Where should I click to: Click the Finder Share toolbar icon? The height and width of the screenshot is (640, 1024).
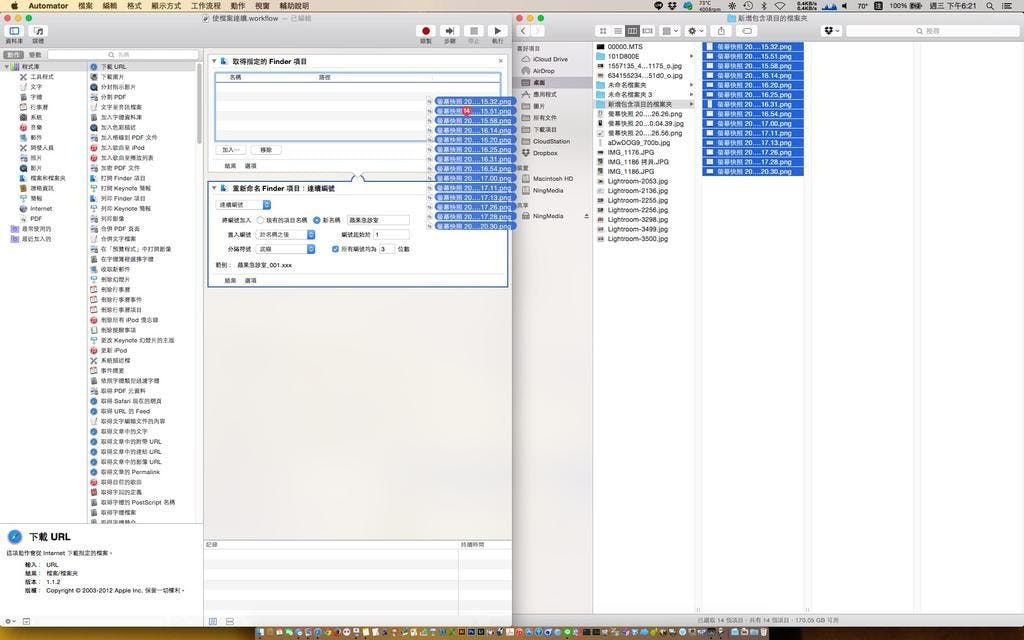[x=720, y=31]
